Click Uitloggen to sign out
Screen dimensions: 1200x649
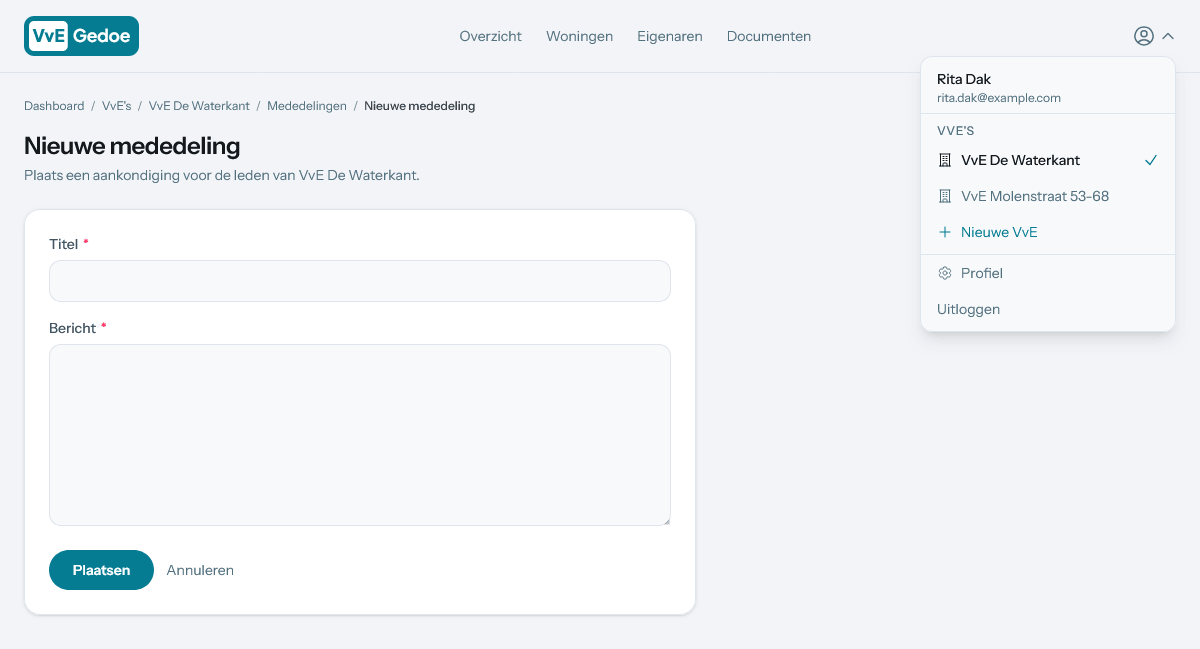(1048, 309)
